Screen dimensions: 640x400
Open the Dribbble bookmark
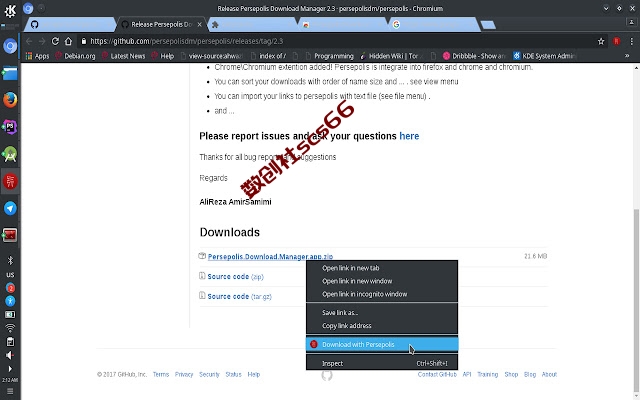tap(475, 56)
